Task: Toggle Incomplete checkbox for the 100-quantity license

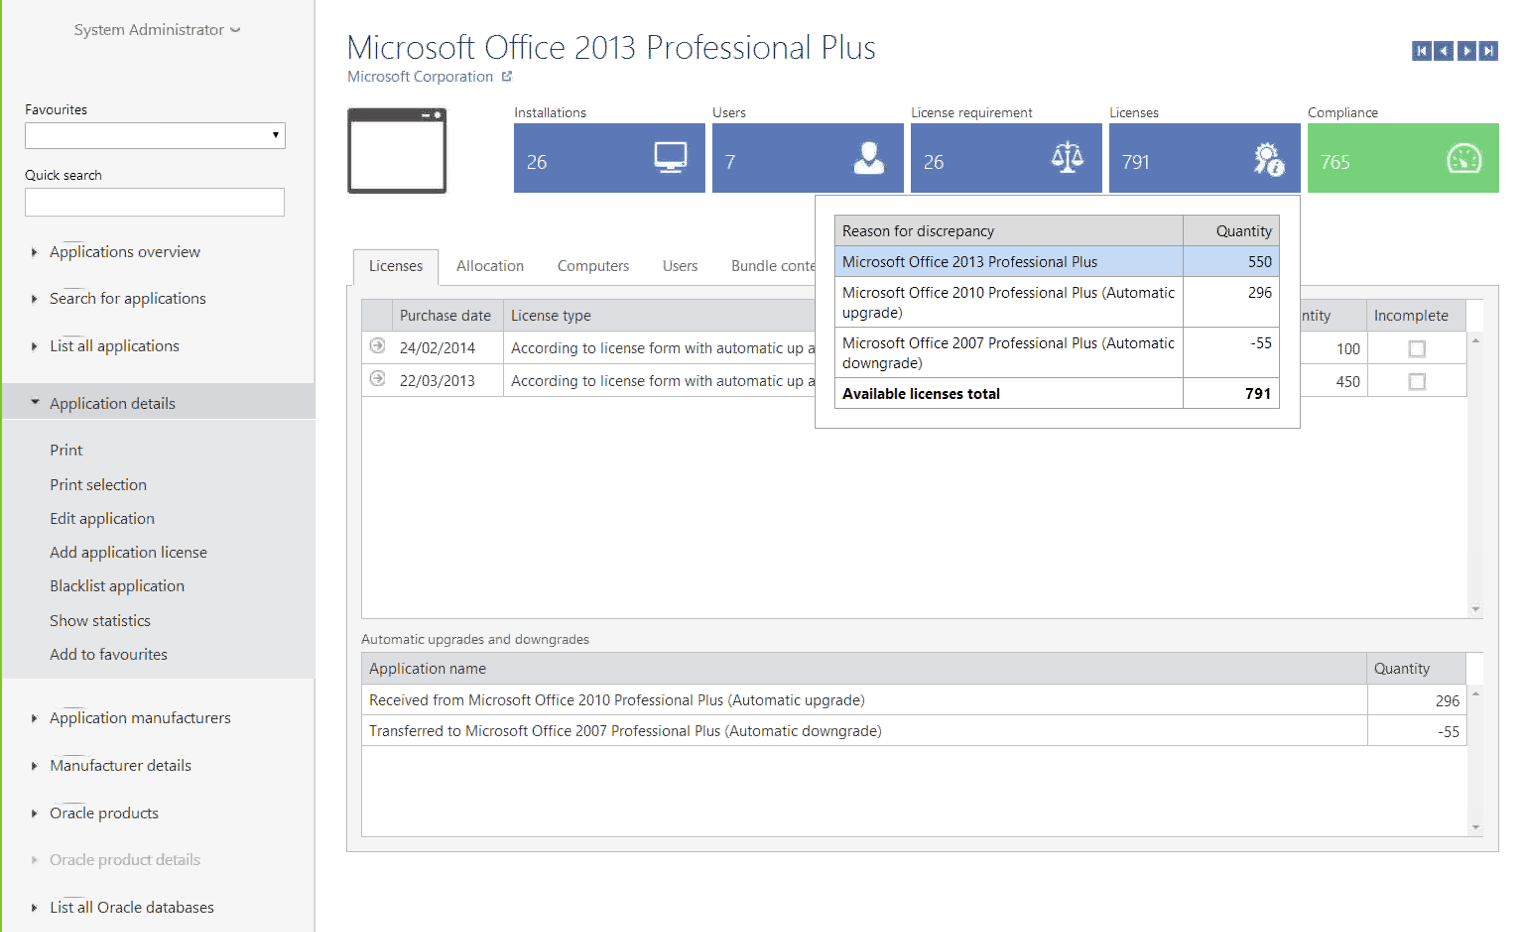Action: tap(1415, 348)
